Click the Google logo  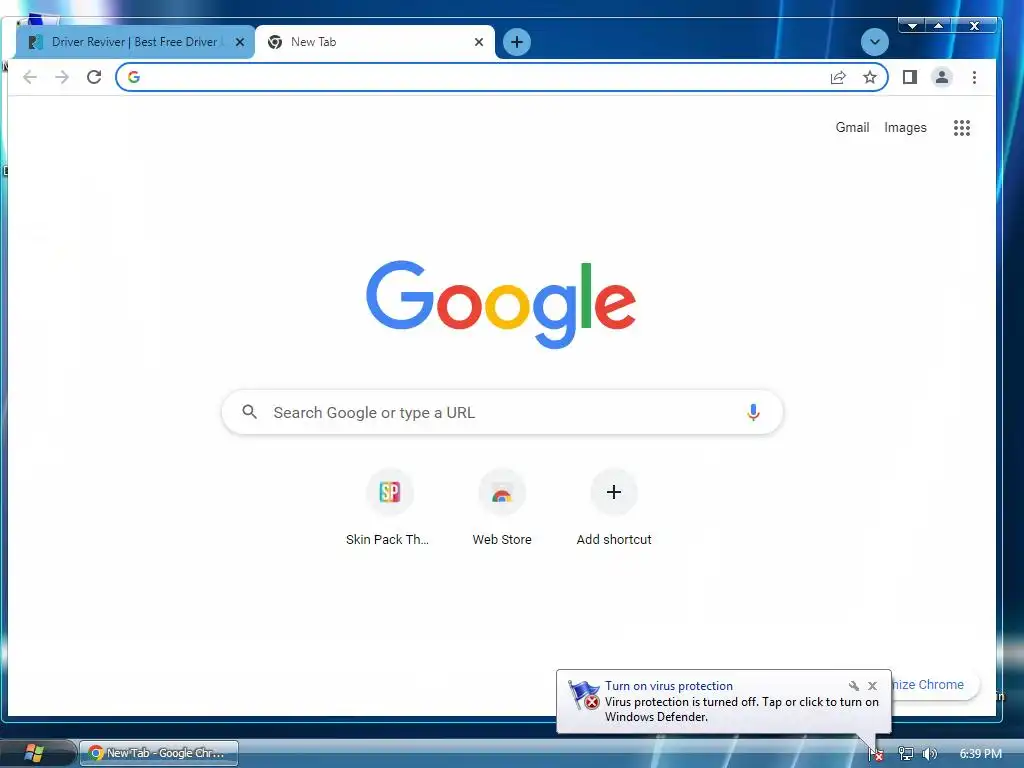501,304
